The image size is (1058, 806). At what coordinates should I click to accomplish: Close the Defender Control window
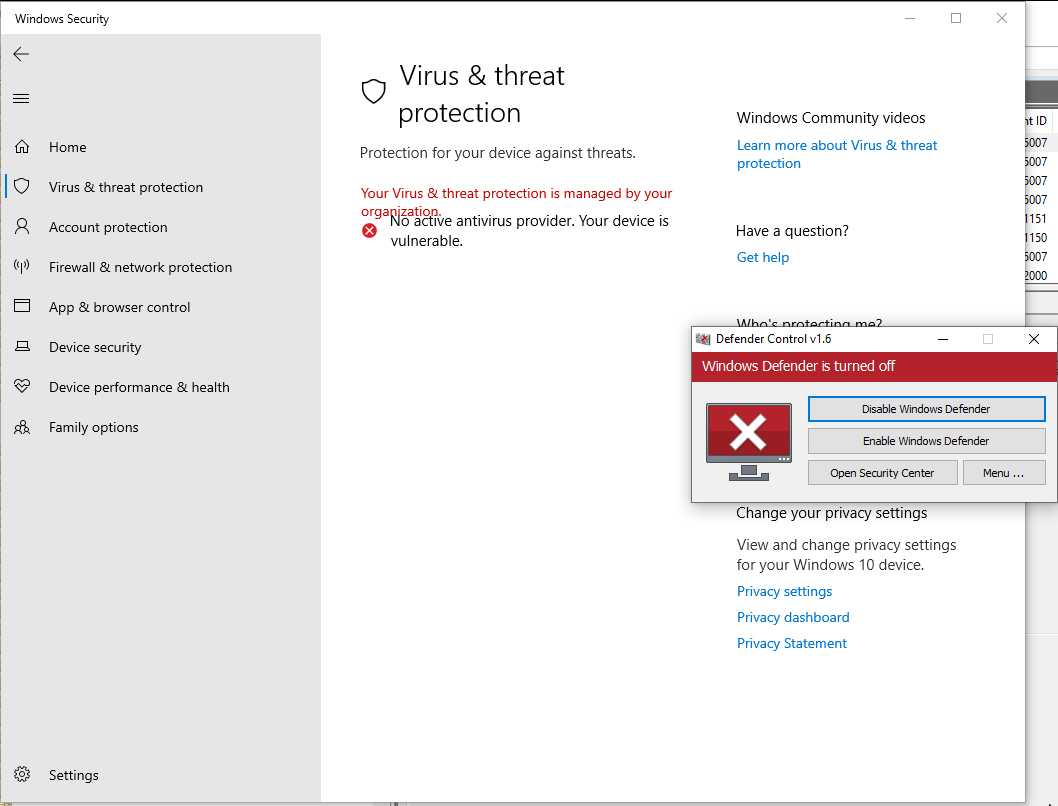[x=1034, y=339]
